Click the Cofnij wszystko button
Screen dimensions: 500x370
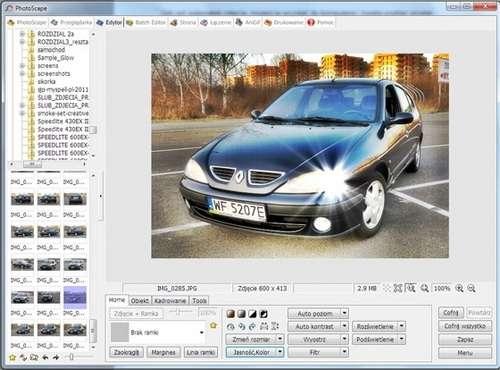pos(465,326)
